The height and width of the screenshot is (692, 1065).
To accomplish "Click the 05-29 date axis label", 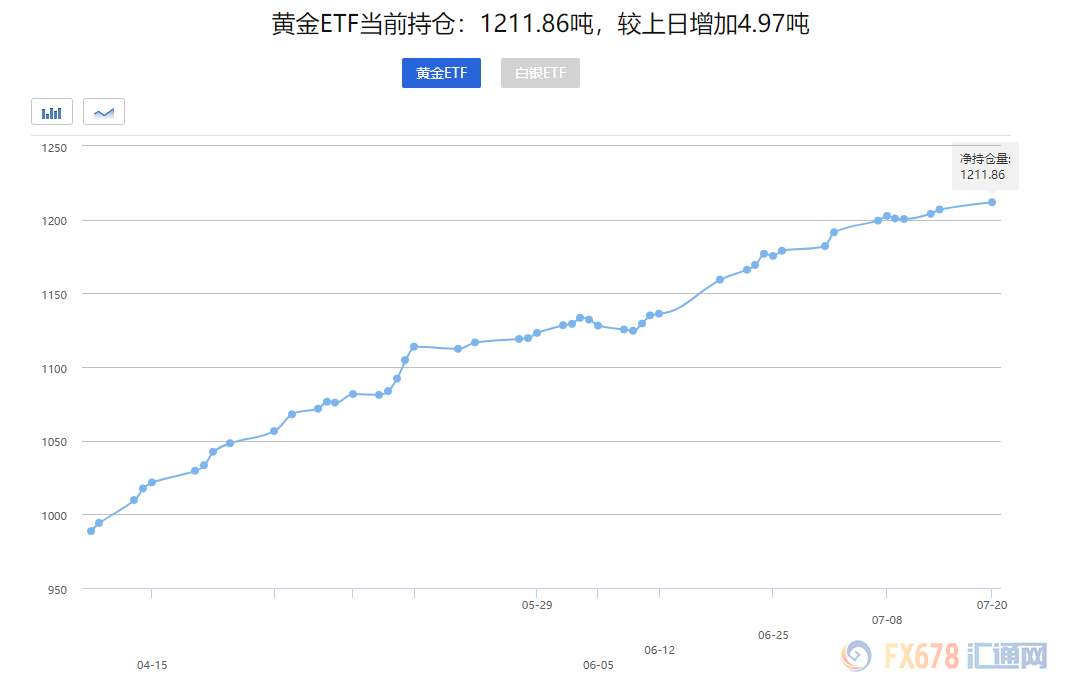I will click(537, 604).
